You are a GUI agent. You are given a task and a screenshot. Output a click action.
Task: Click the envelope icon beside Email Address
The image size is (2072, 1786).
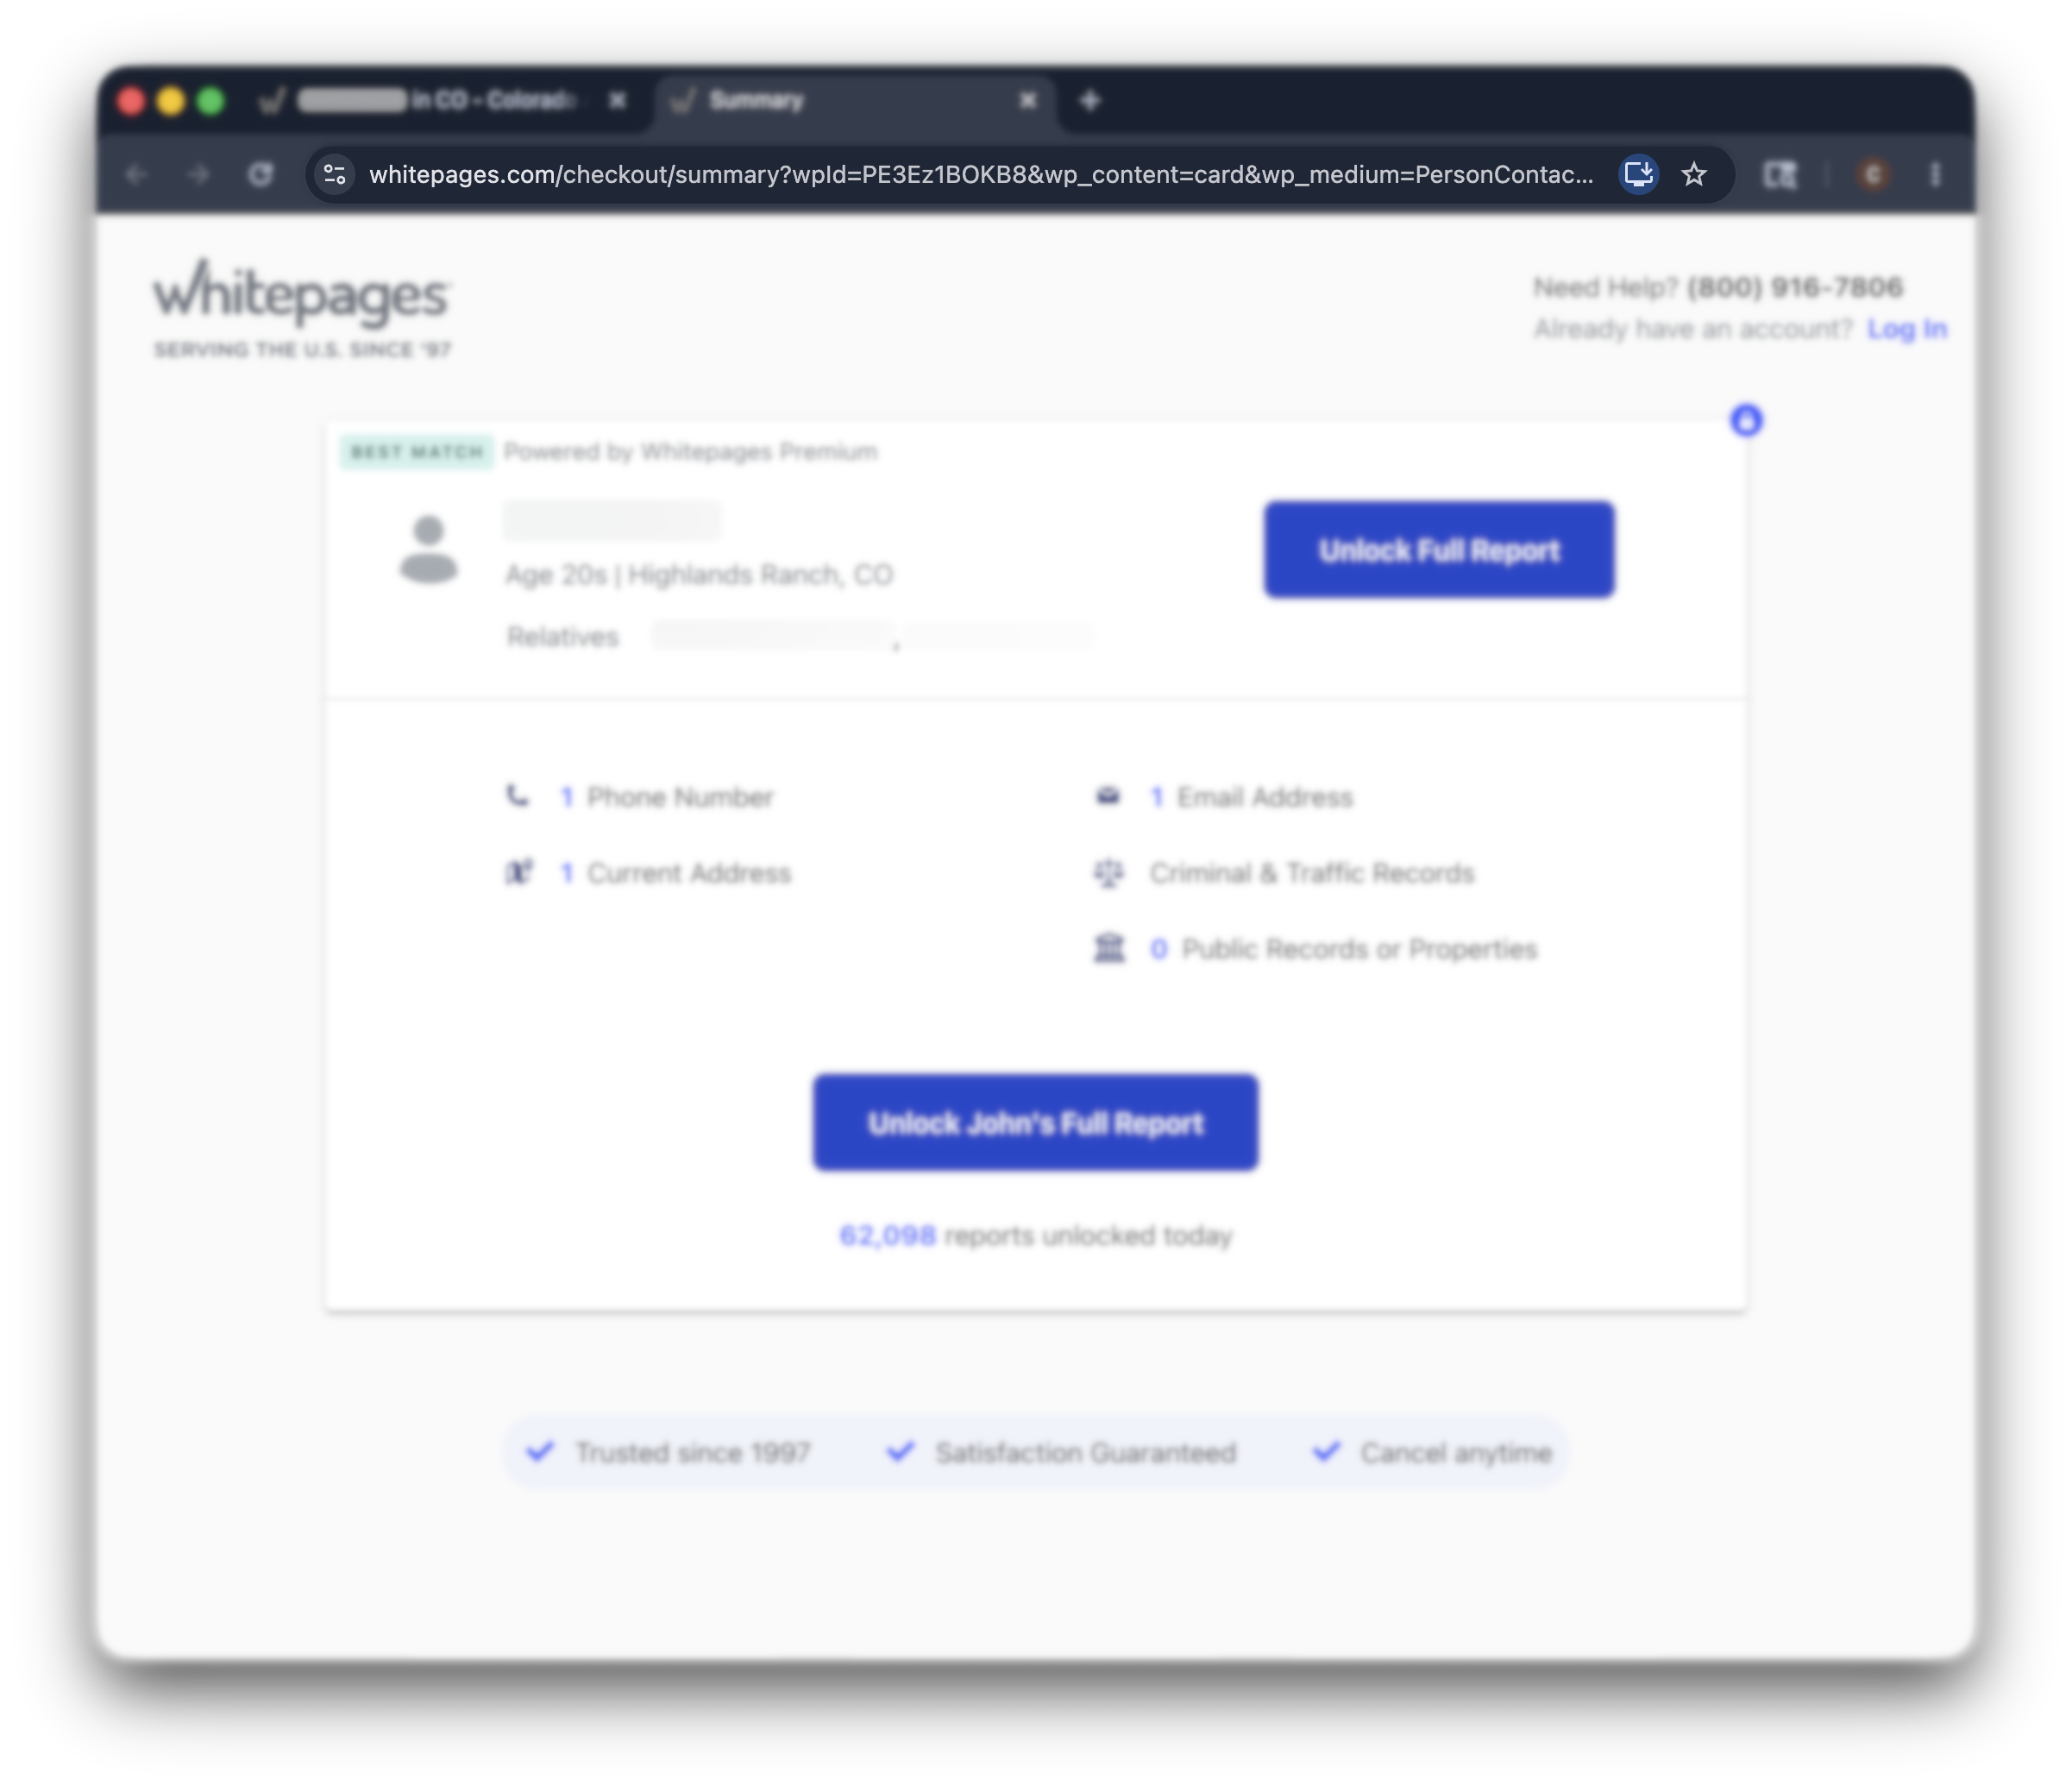(1108, 796)
